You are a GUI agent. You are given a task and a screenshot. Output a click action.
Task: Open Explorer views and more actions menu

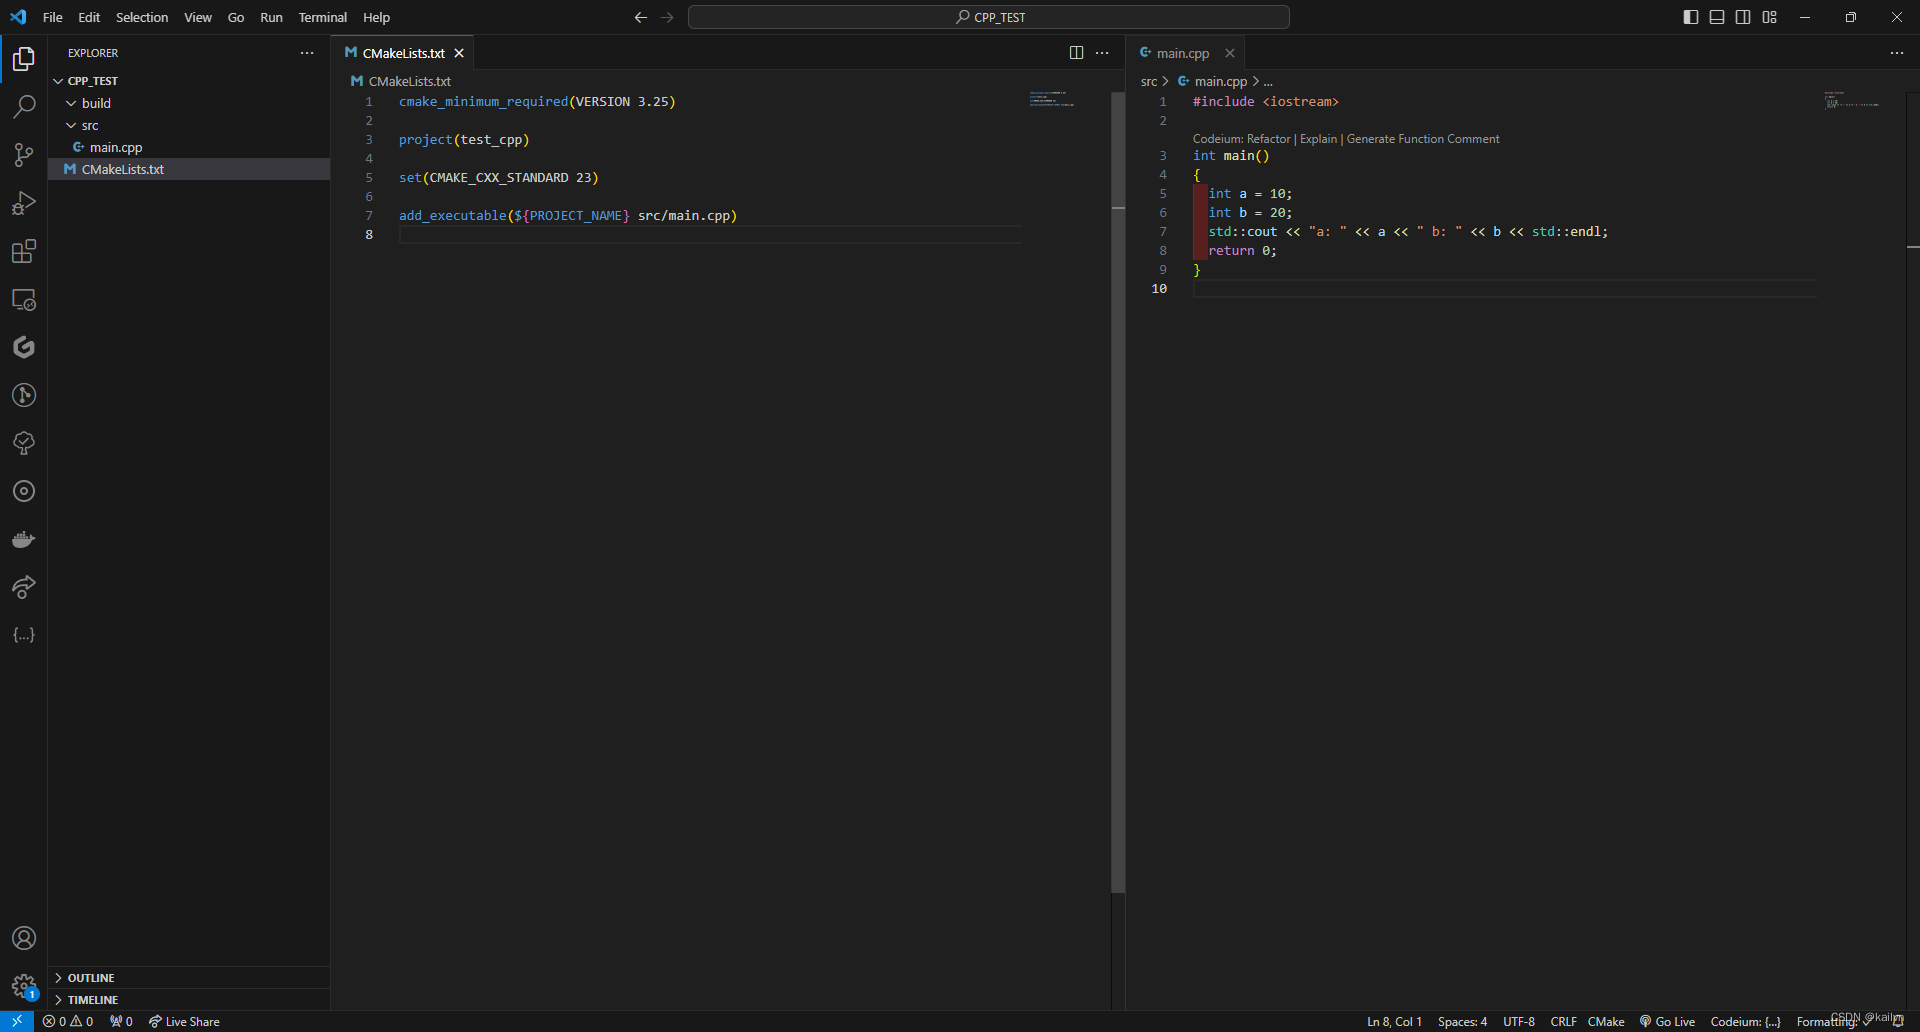(307, 53)
